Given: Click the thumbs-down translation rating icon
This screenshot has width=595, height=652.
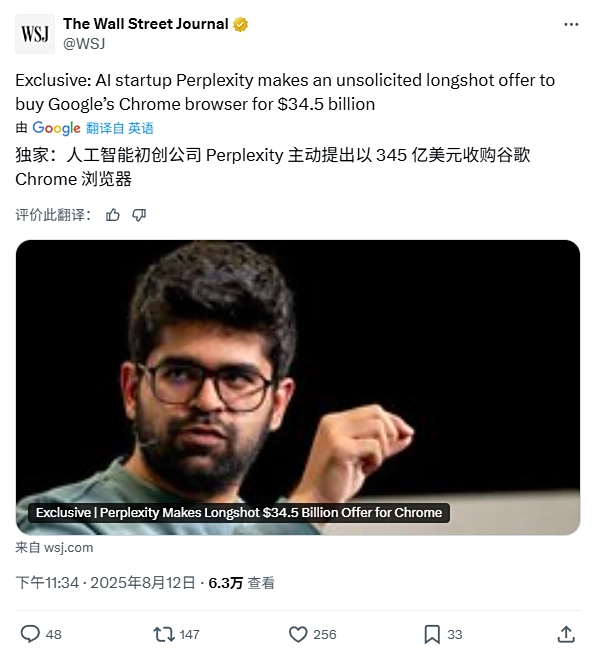Looking at the screenshot, I should [x=139, y=215].
